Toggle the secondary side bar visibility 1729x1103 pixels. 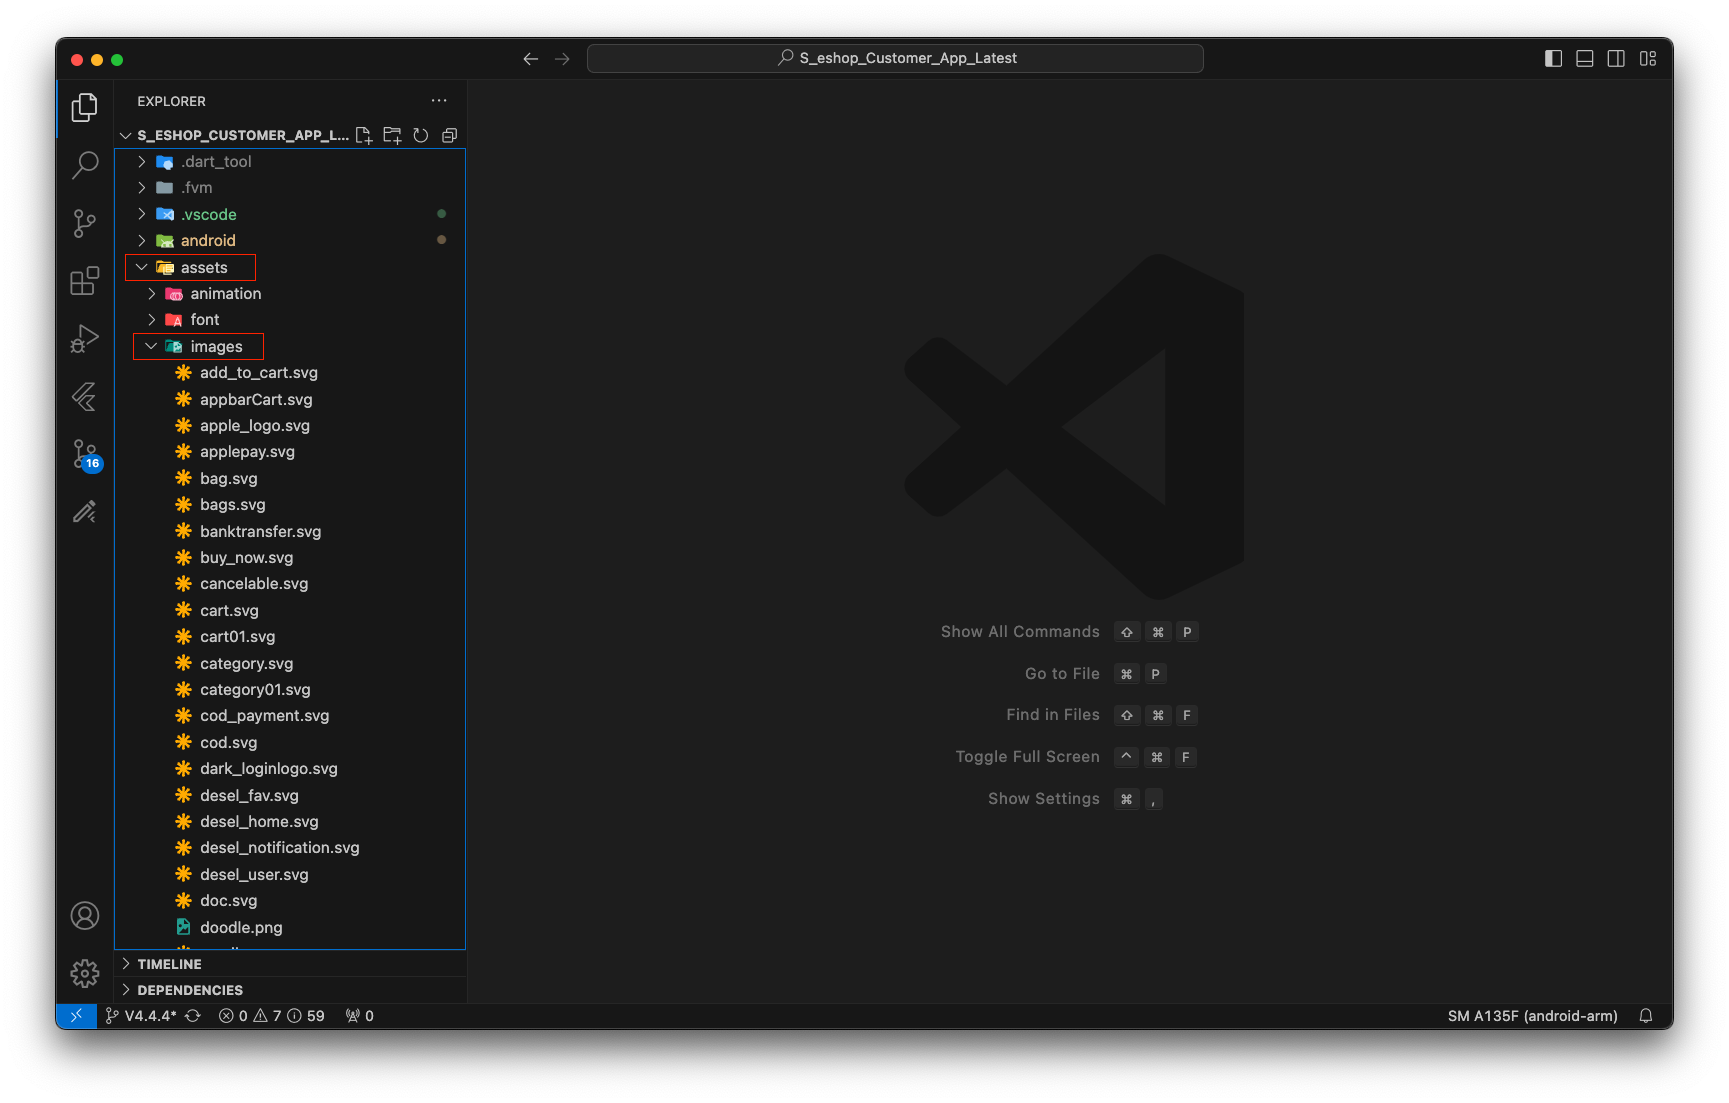click(1616, 59)
